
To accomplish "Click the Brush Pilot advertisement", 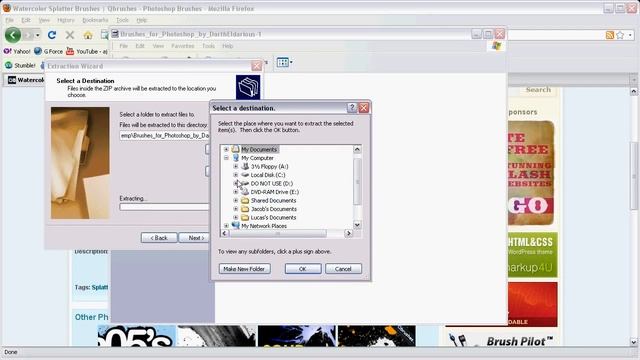I will [502, 339].
